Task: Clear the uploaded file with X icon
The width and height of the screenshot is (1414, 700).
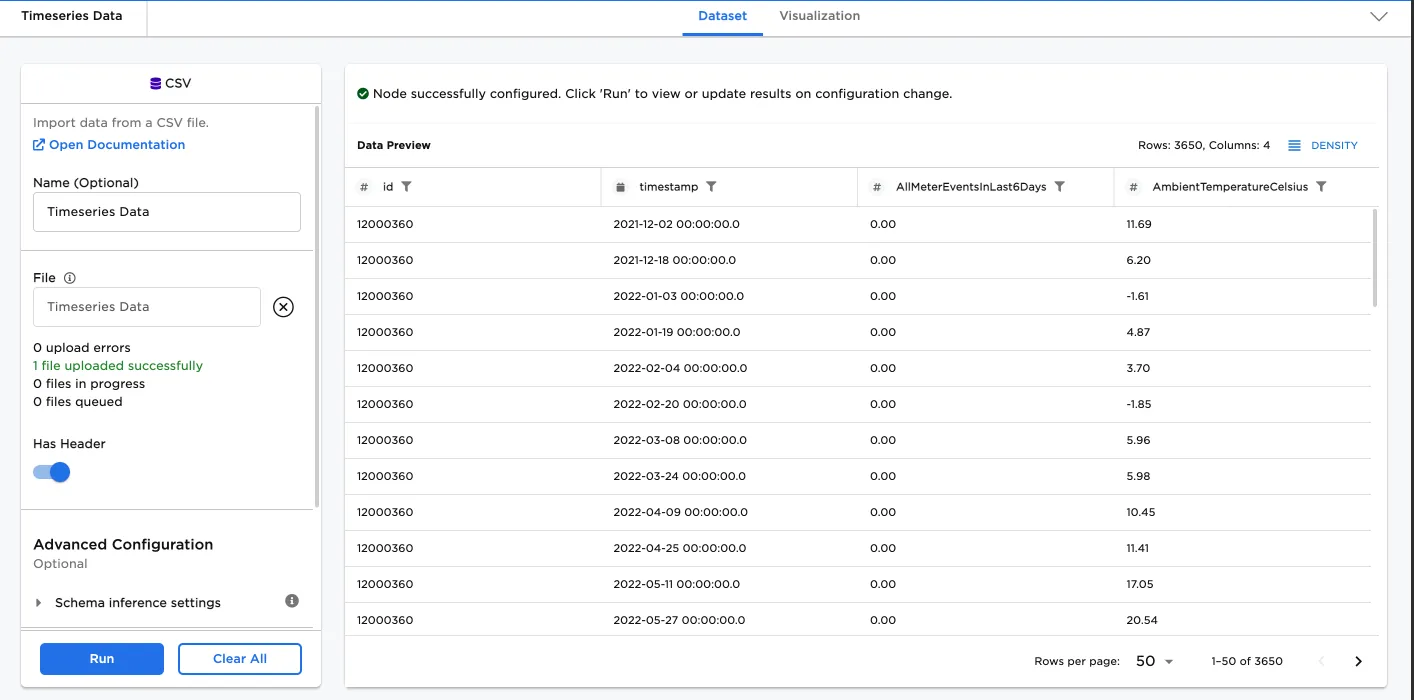Action: coord(283,307)
